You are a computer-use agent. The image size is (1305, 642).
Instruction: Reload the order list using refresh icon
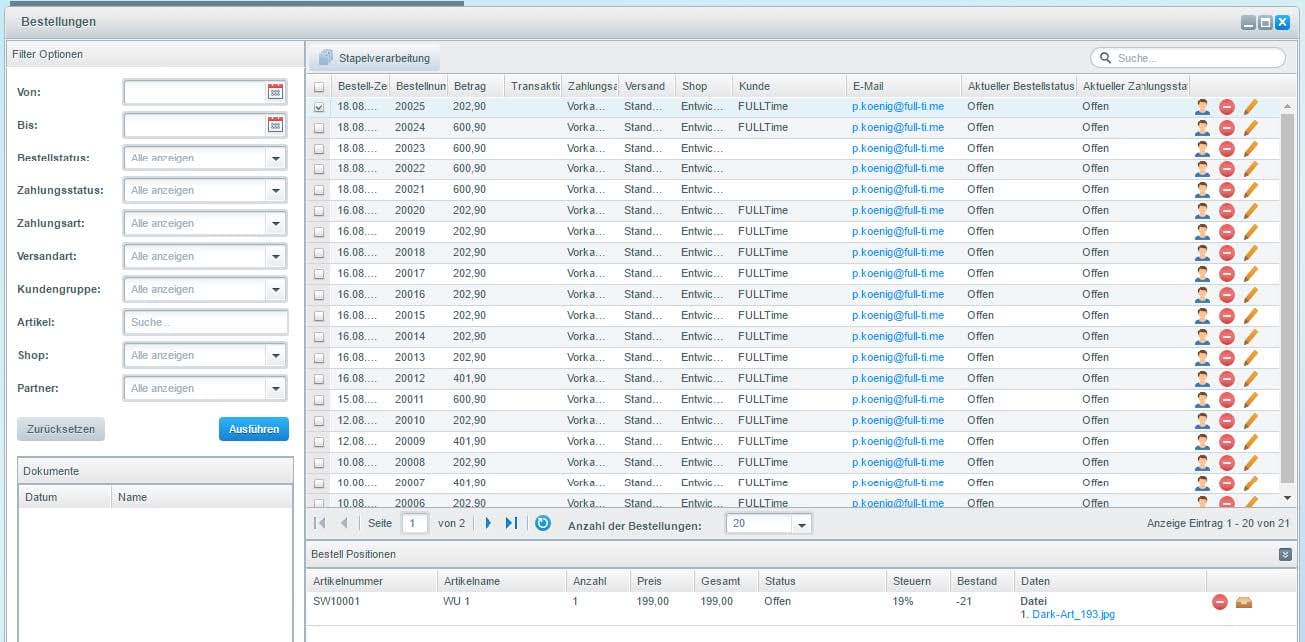[542, 523]
